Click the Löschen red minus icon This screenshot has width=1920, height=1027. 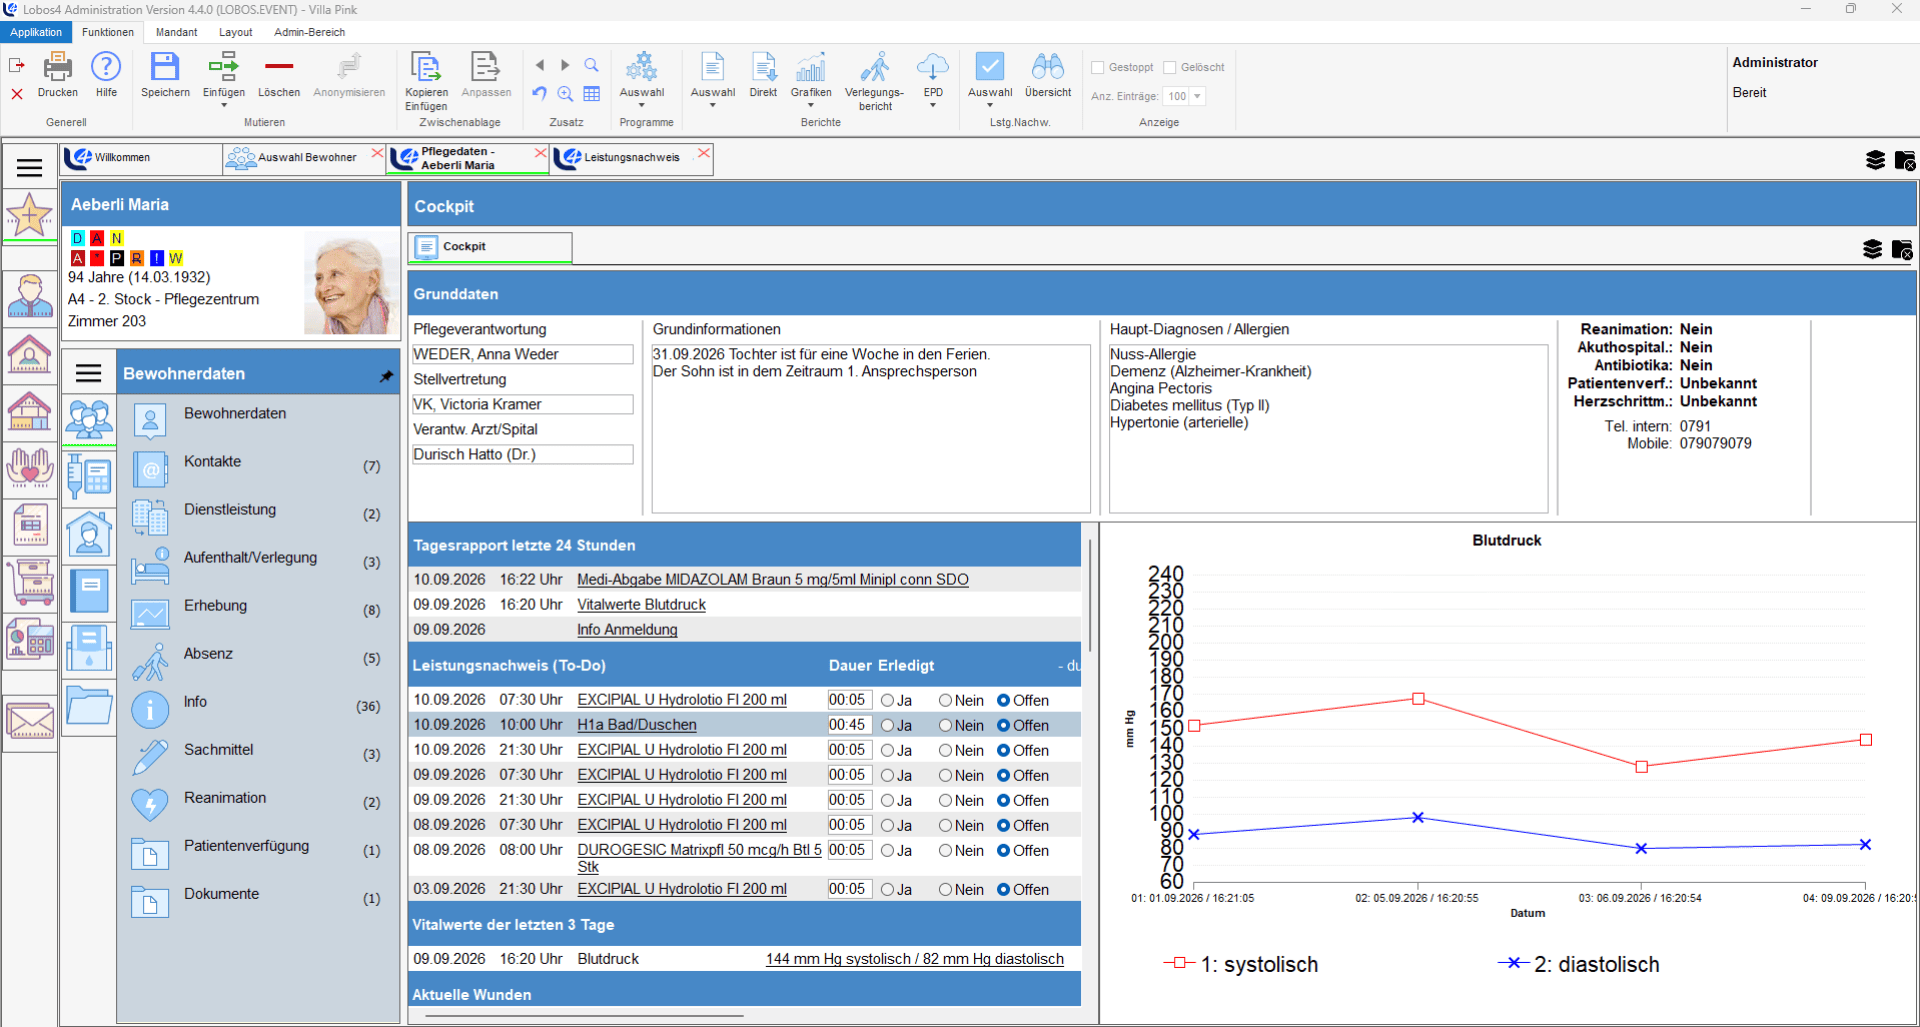pyautogui.click(x=279, y=67)
